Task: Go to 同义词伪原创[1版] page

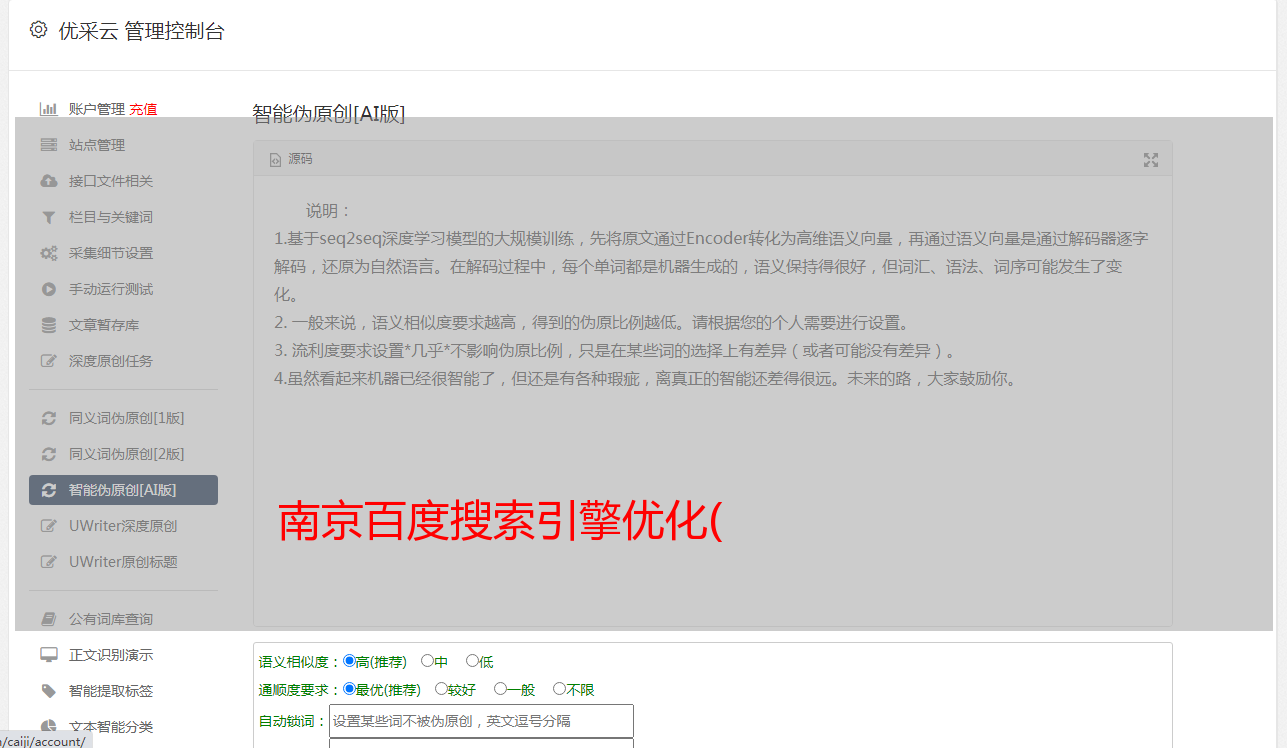Action: (x=127, y=418)
